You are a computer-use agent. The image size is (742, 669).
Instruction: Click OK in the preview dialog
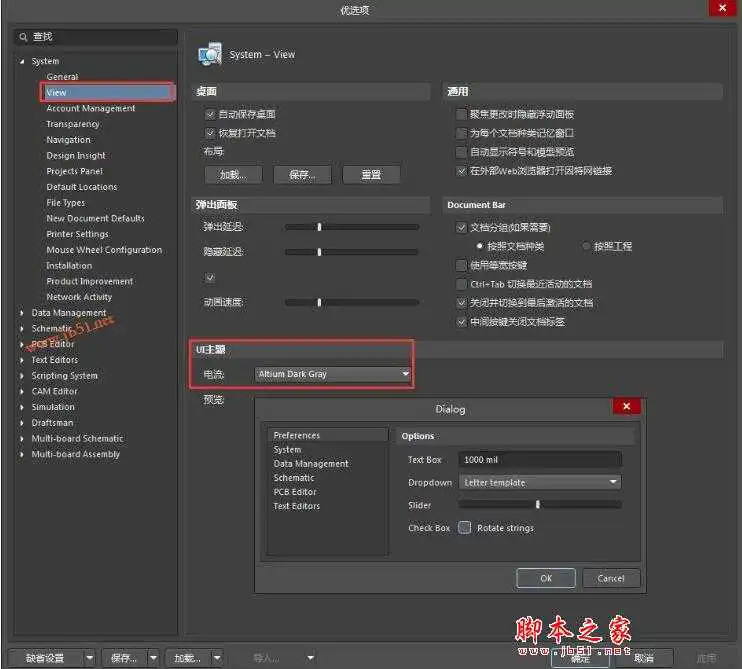click(x=545, y=578)
